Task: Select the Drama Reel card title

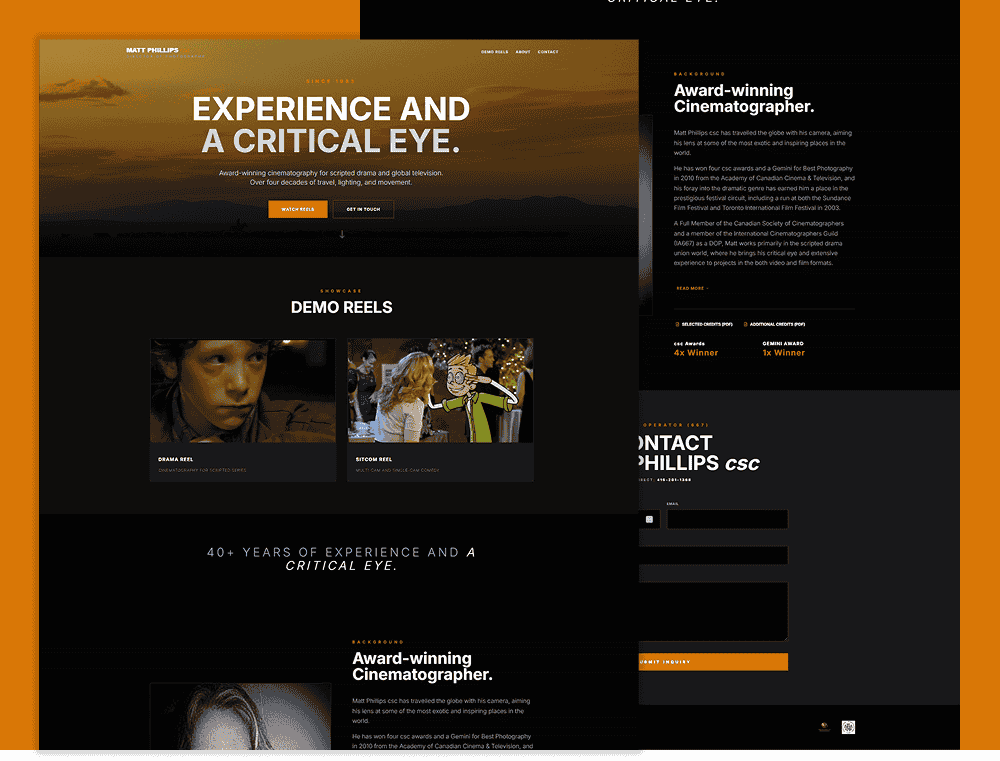Action: pyautogui.click(x=175, y=459)
